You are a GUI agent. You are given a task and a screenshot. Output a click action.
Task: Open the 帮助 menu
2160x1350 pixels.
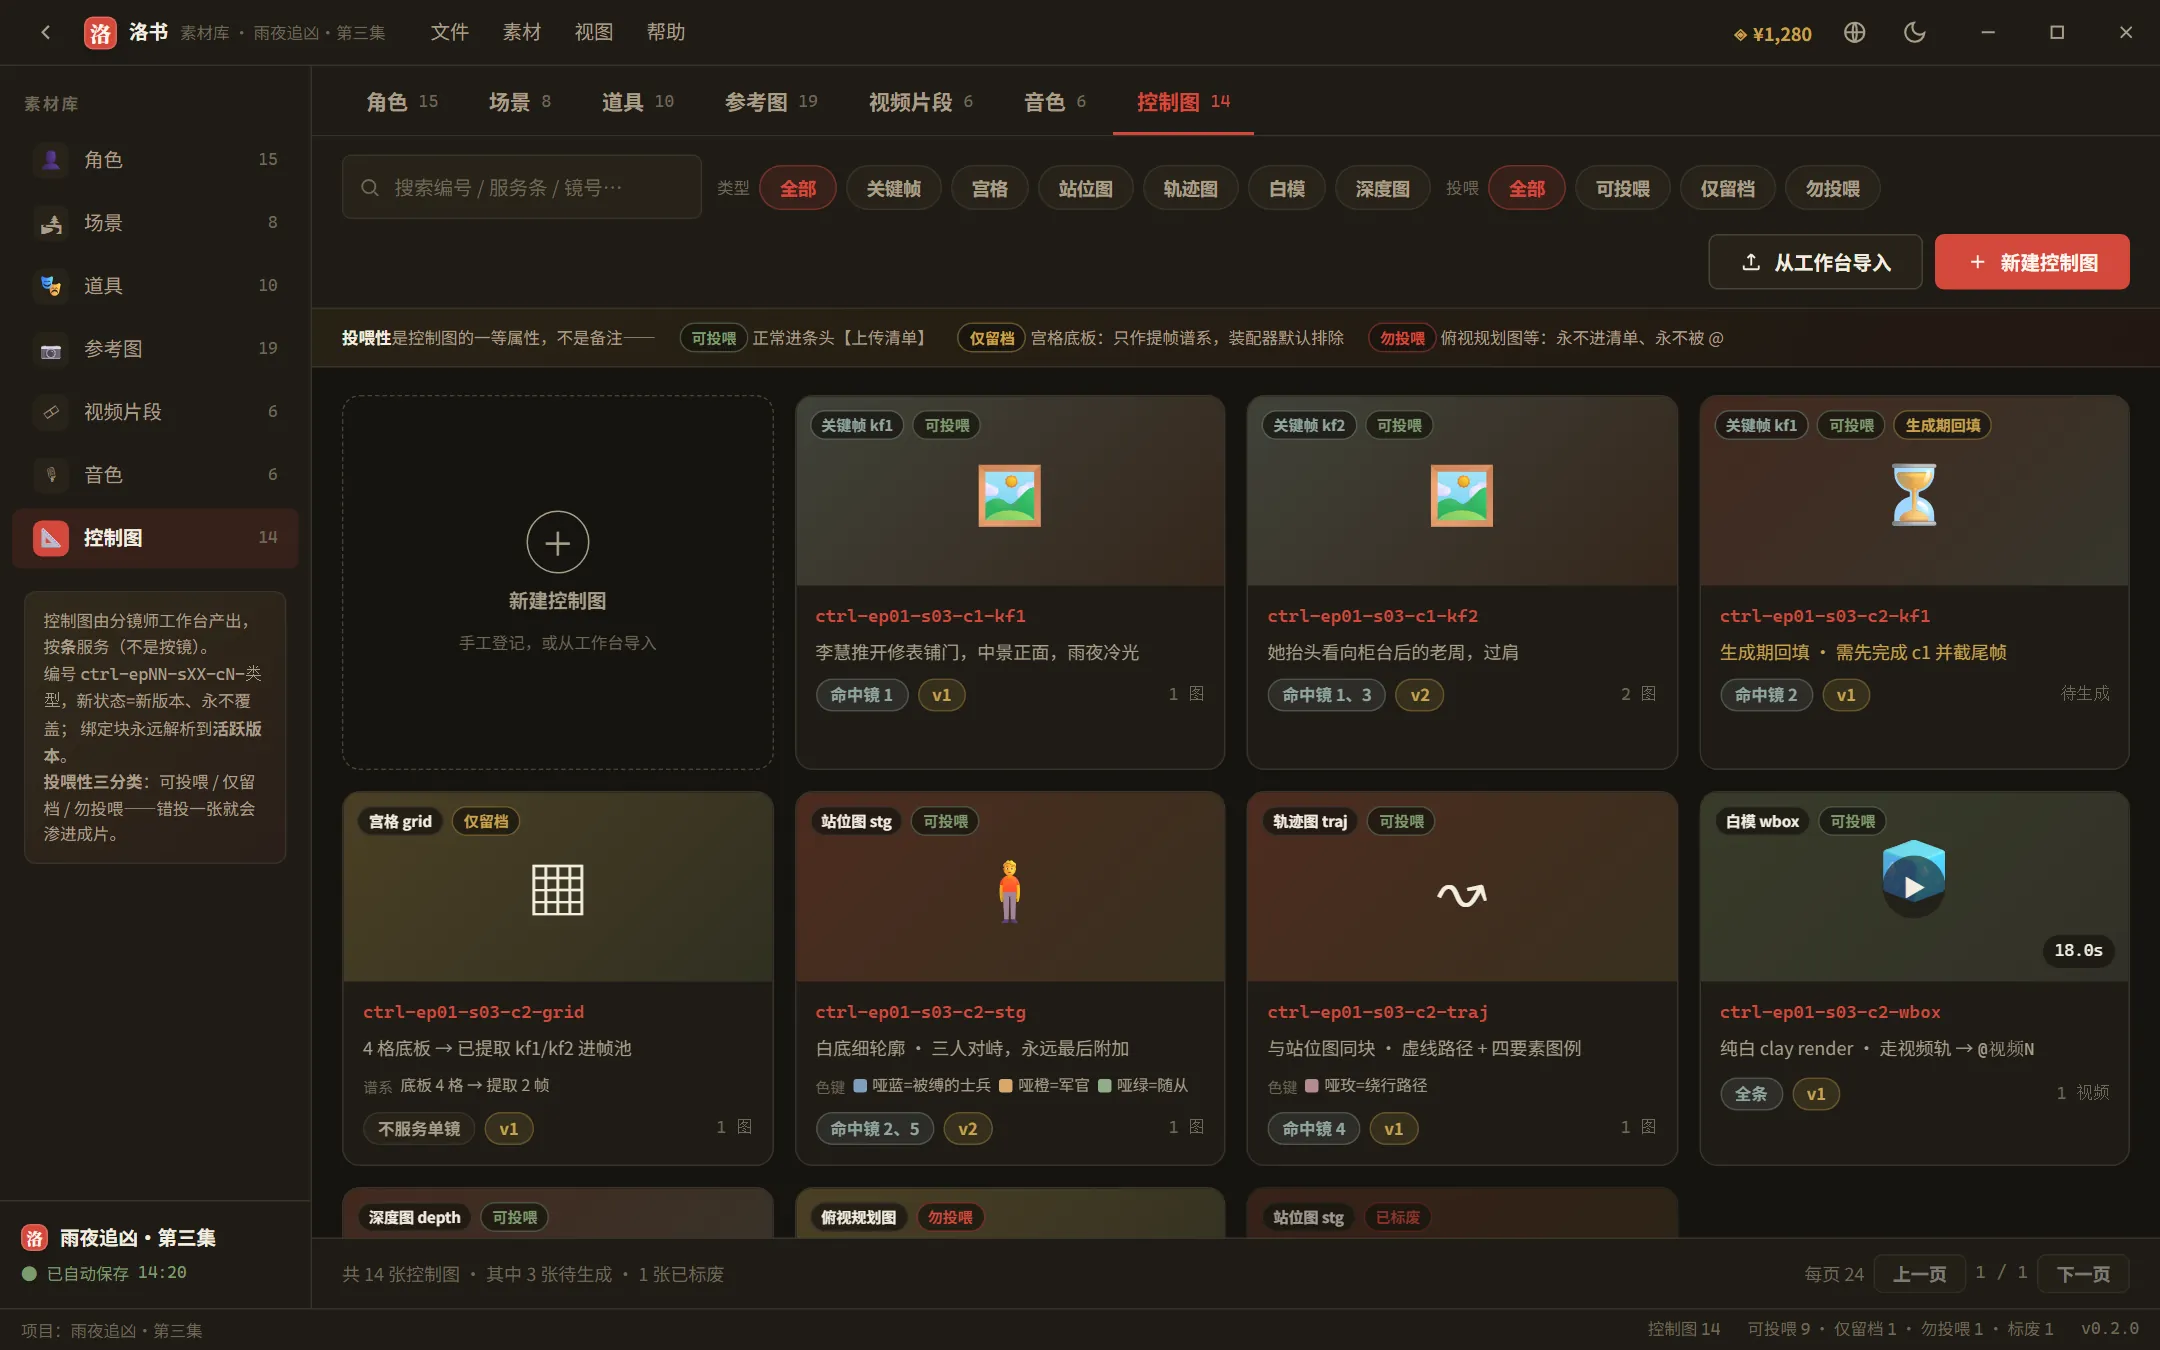pos(665,32)
